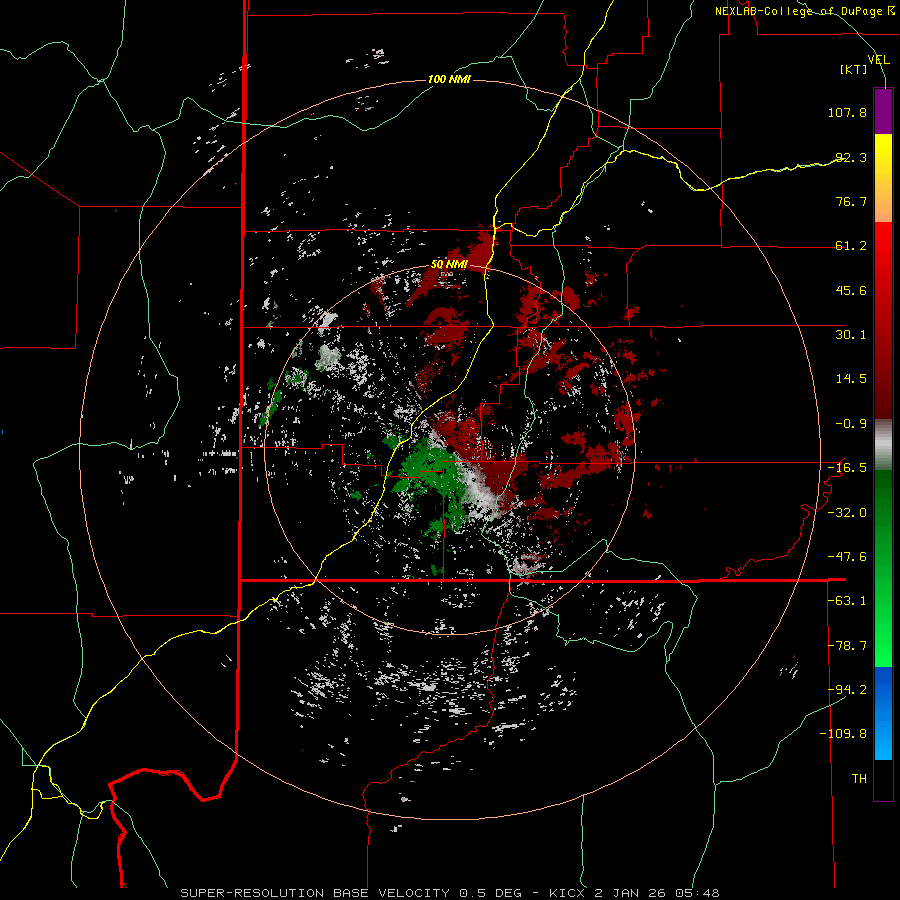Select the 76.7 velocity scale value
The height and width of the screenshot is (900, 900).
point(851,201)
